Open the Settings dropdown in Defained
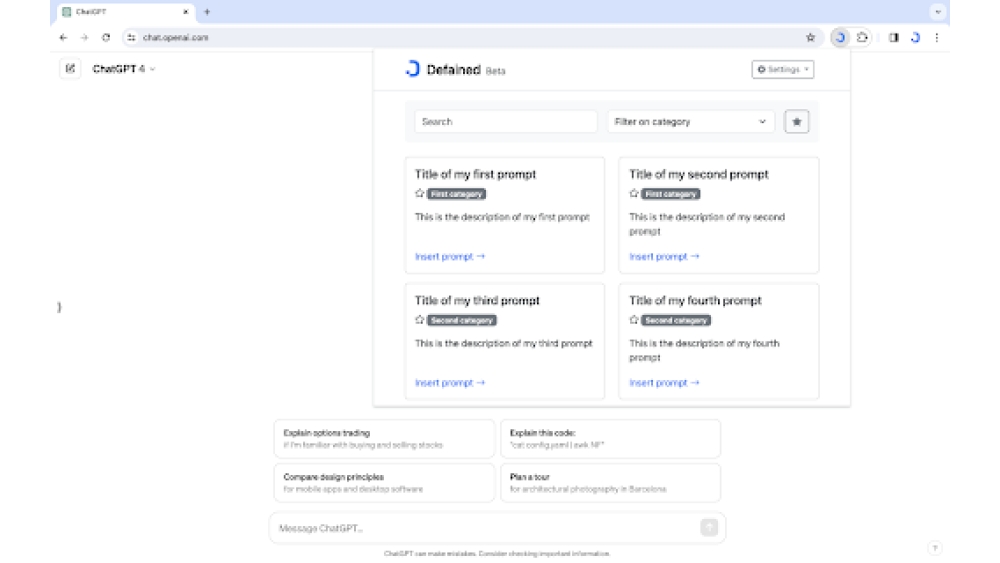Screen dimensions: 1000x563 pos(783,69)
